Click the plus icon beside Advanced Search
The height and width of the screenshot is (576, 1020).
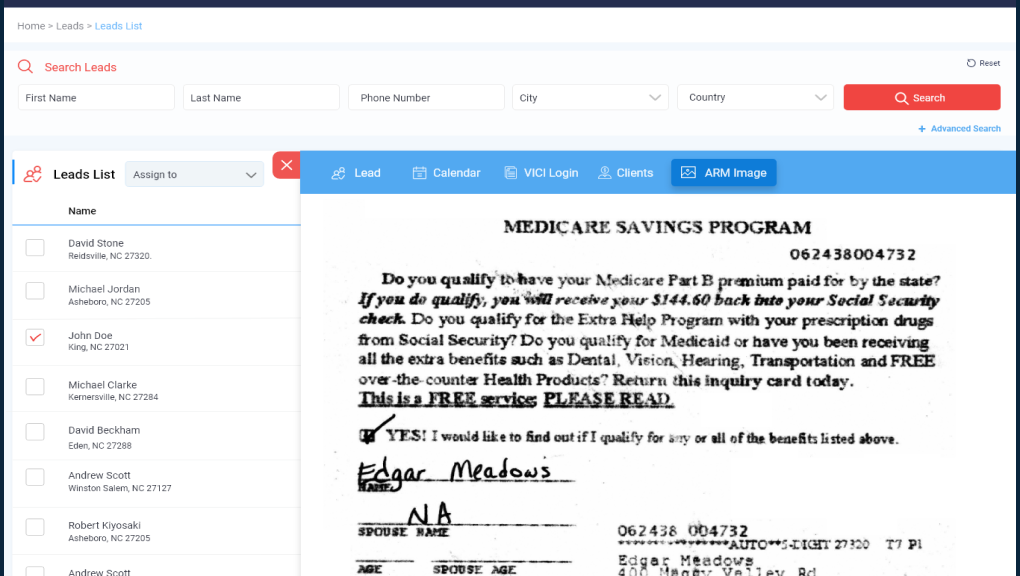coord(922,129)
